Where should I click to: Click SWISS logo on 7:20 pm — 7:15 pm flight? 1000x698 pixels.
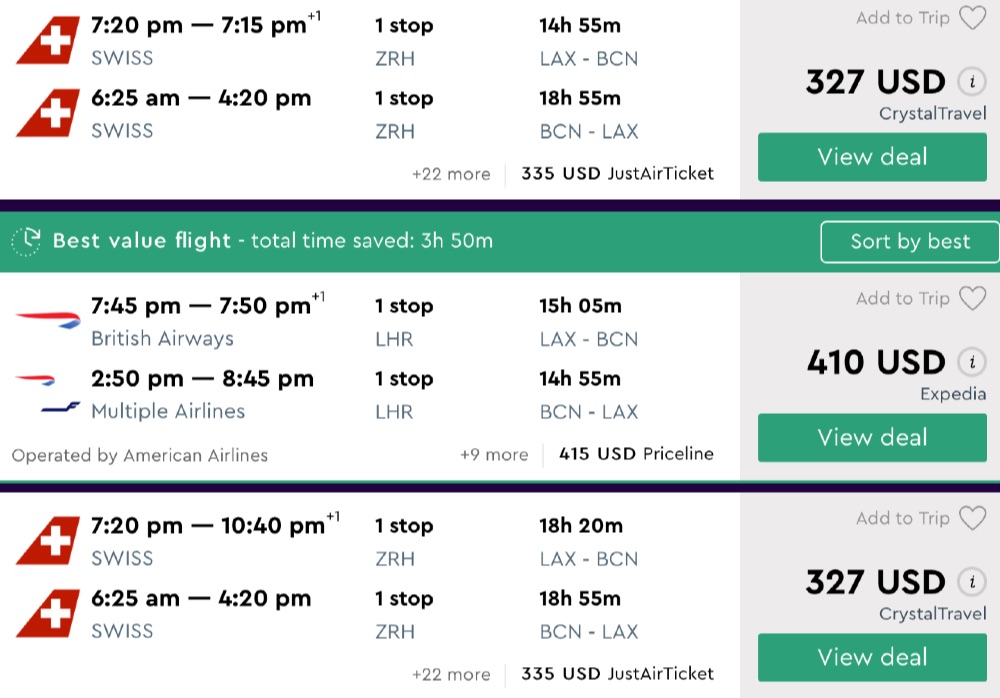click(47, 40)
